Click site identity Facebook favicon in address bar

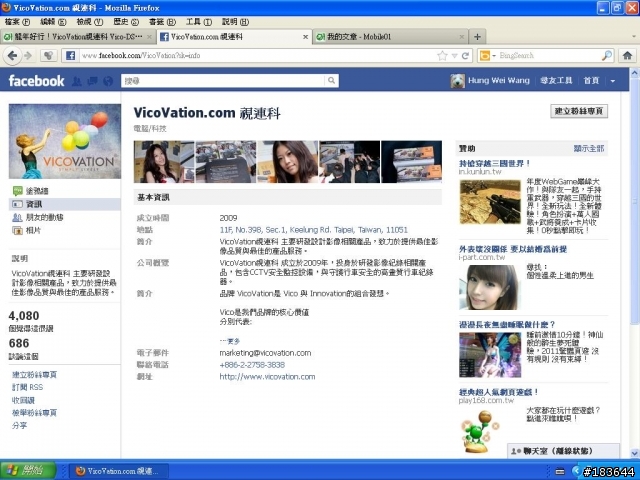[x=70, y=56]
